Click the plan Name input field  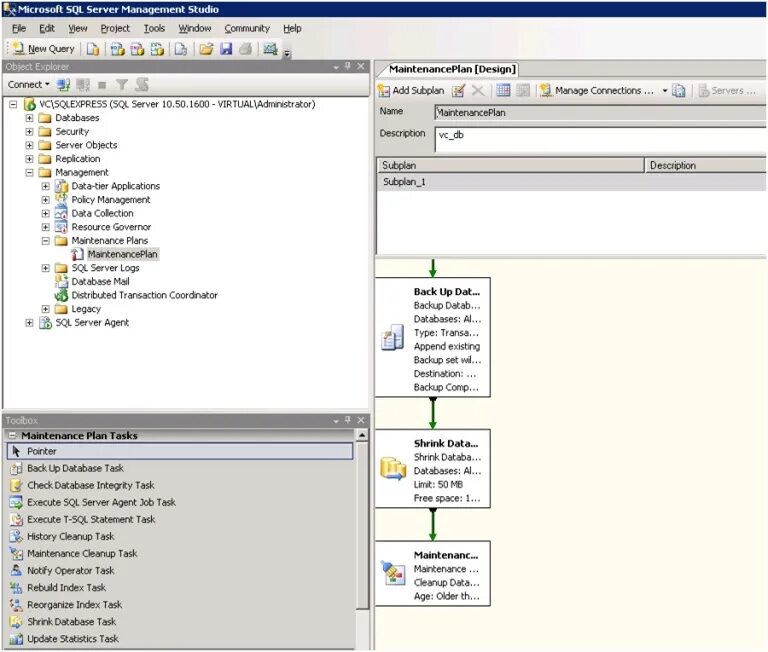[x=600, y=113]
